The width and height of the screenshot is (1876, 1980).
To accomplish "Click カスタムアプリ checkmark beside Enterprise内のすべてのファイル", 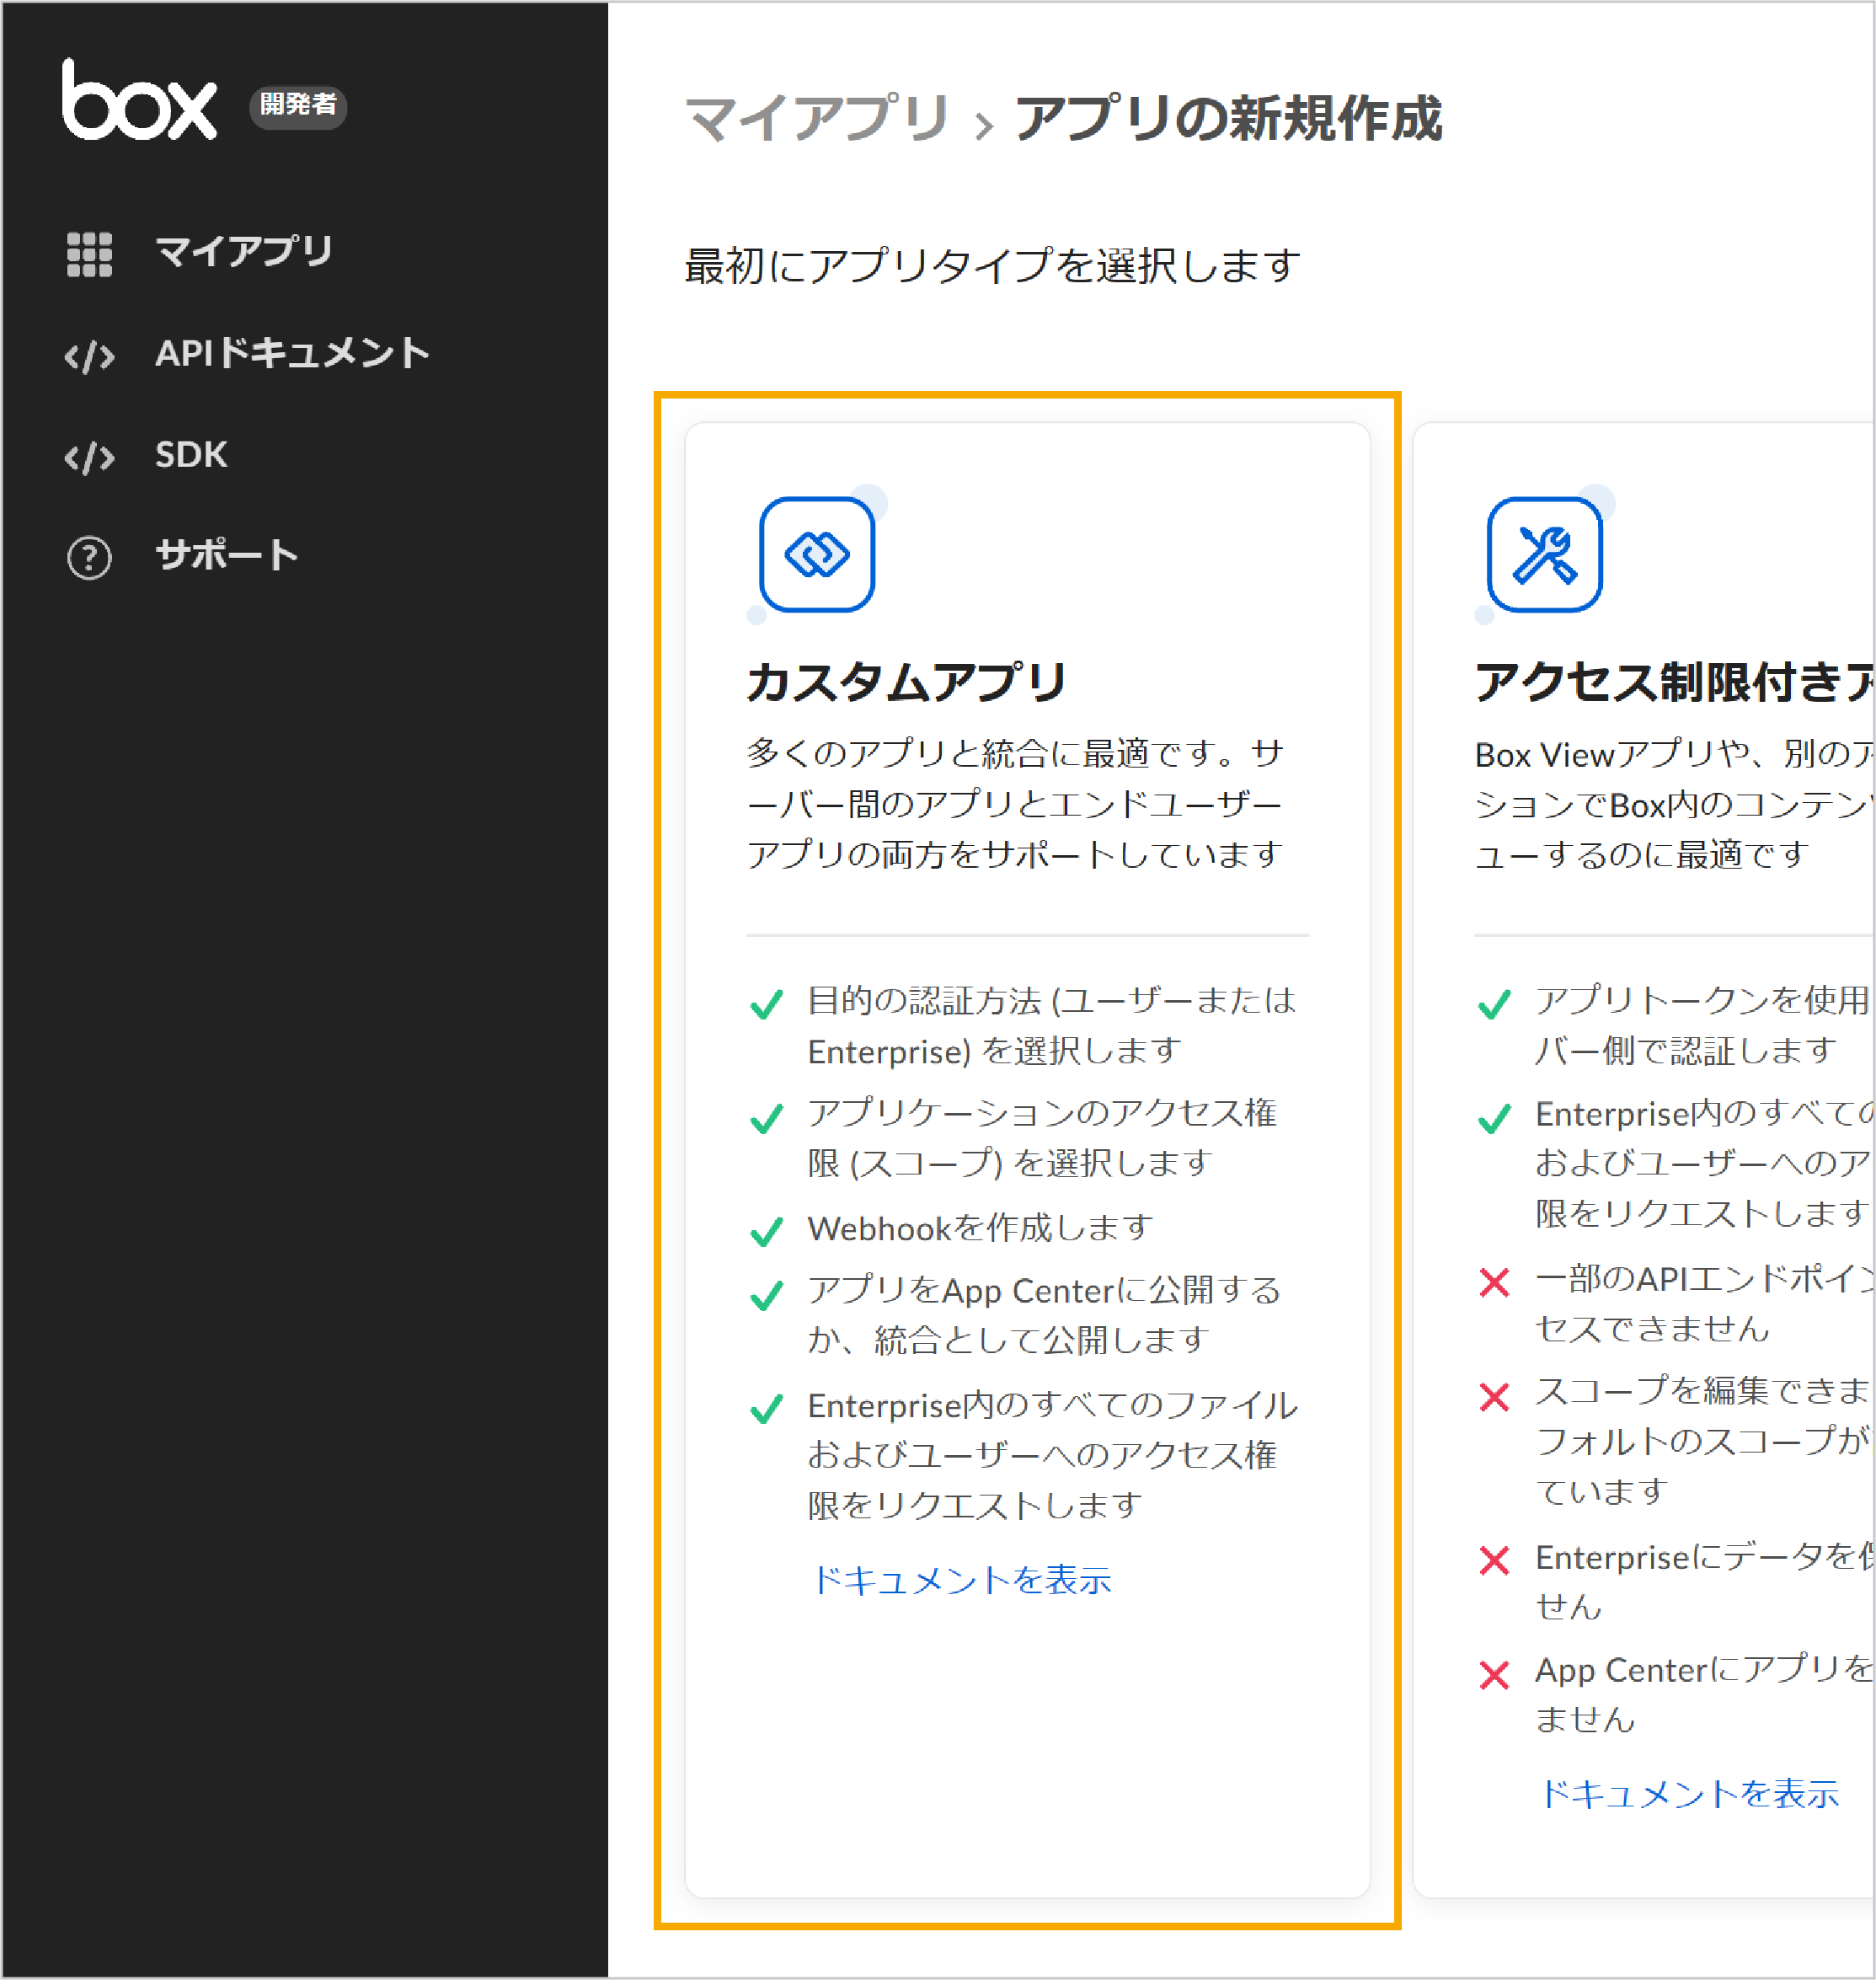I will pos(767,1409).
